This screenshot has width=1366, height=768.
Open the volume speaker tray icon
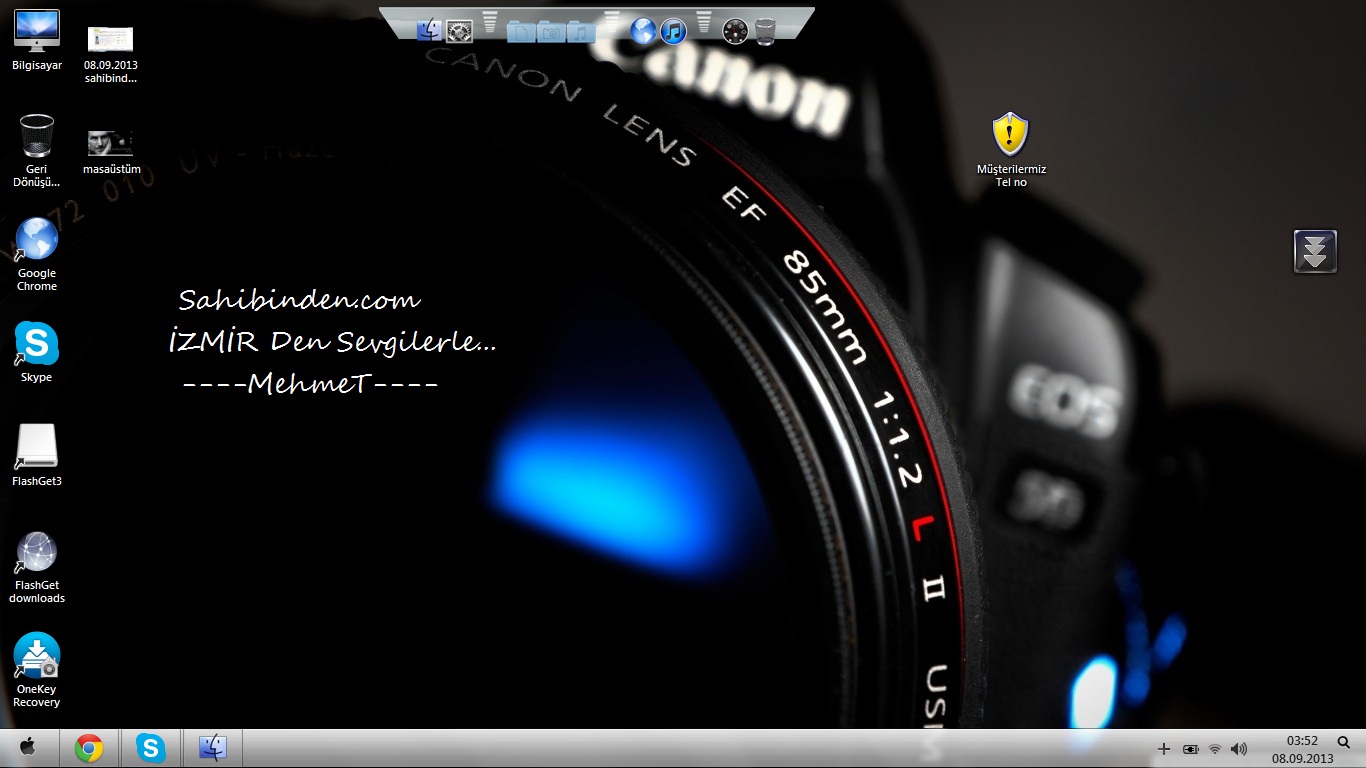pyautogui.click(x=1239, y=749)
